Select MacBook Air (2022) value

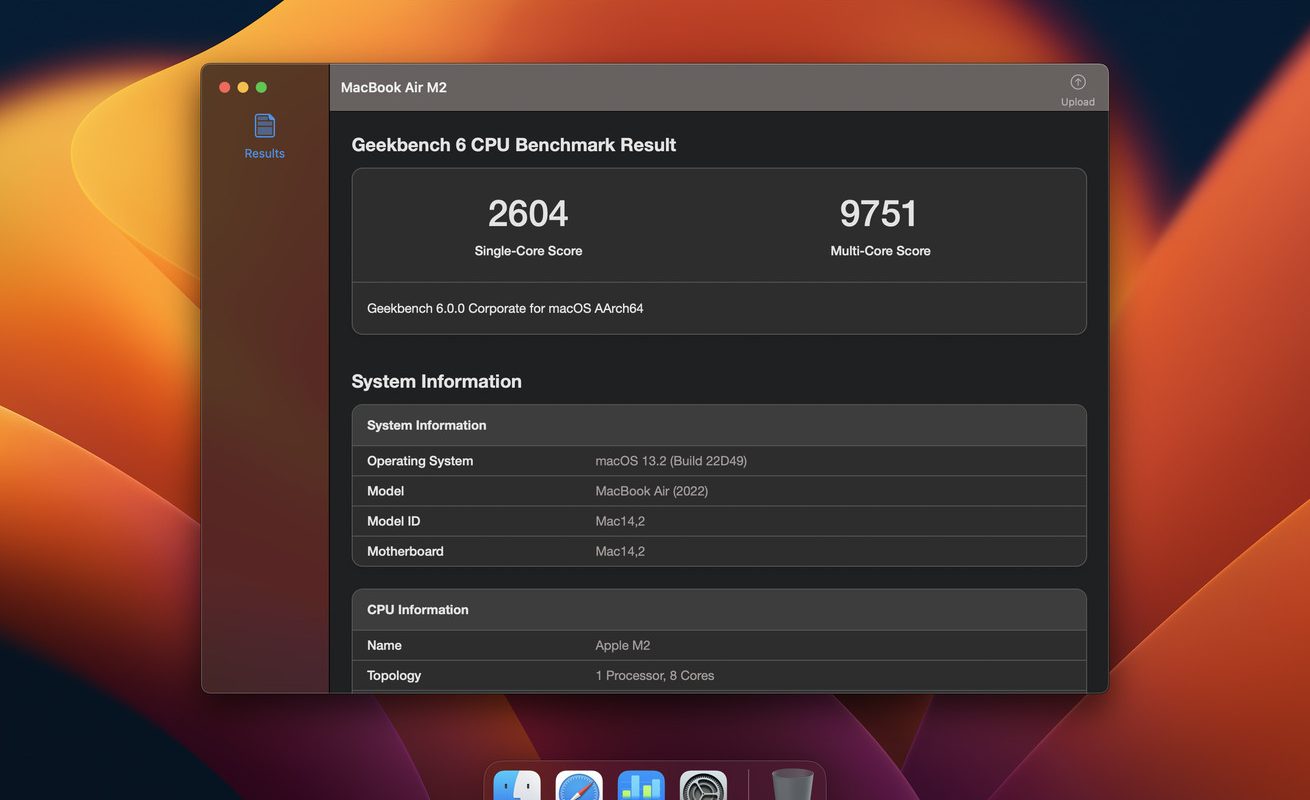[652, 491]
